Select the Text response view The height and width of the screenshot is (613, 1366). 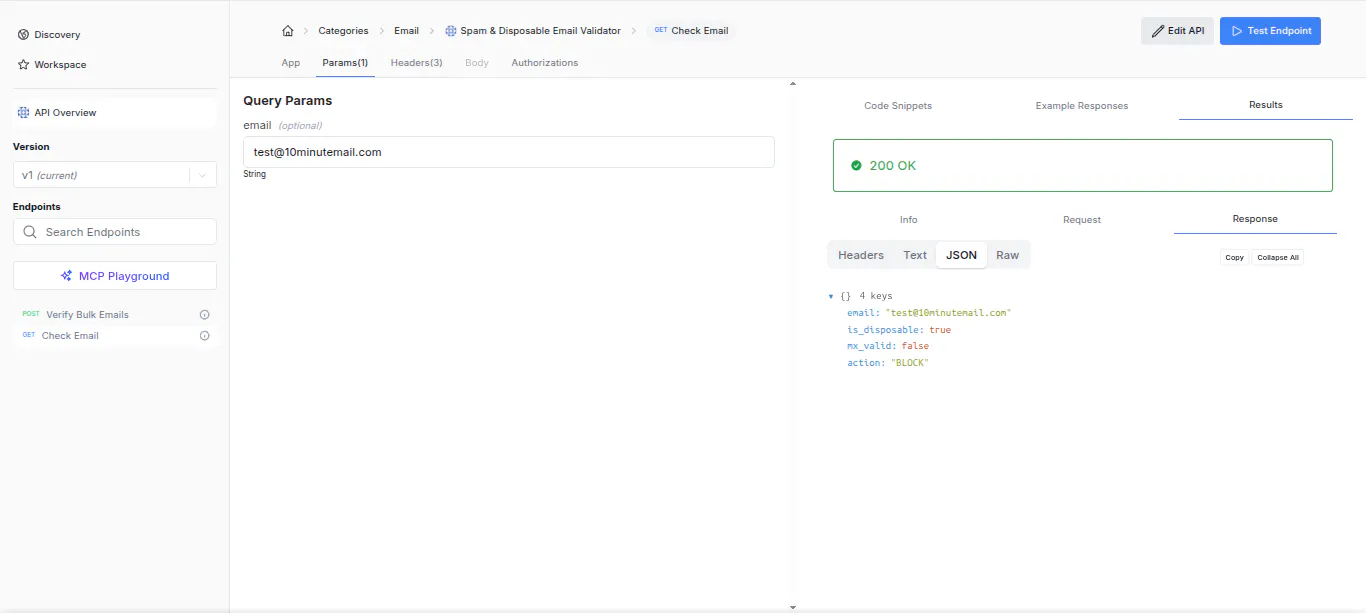point(915,255)
